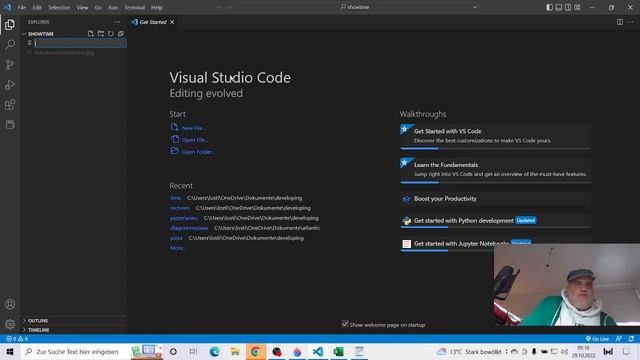This screenshot has height=360, width=640.
Task: Navigate forward with title bar arrow
Action: click(x=229, y=7)
